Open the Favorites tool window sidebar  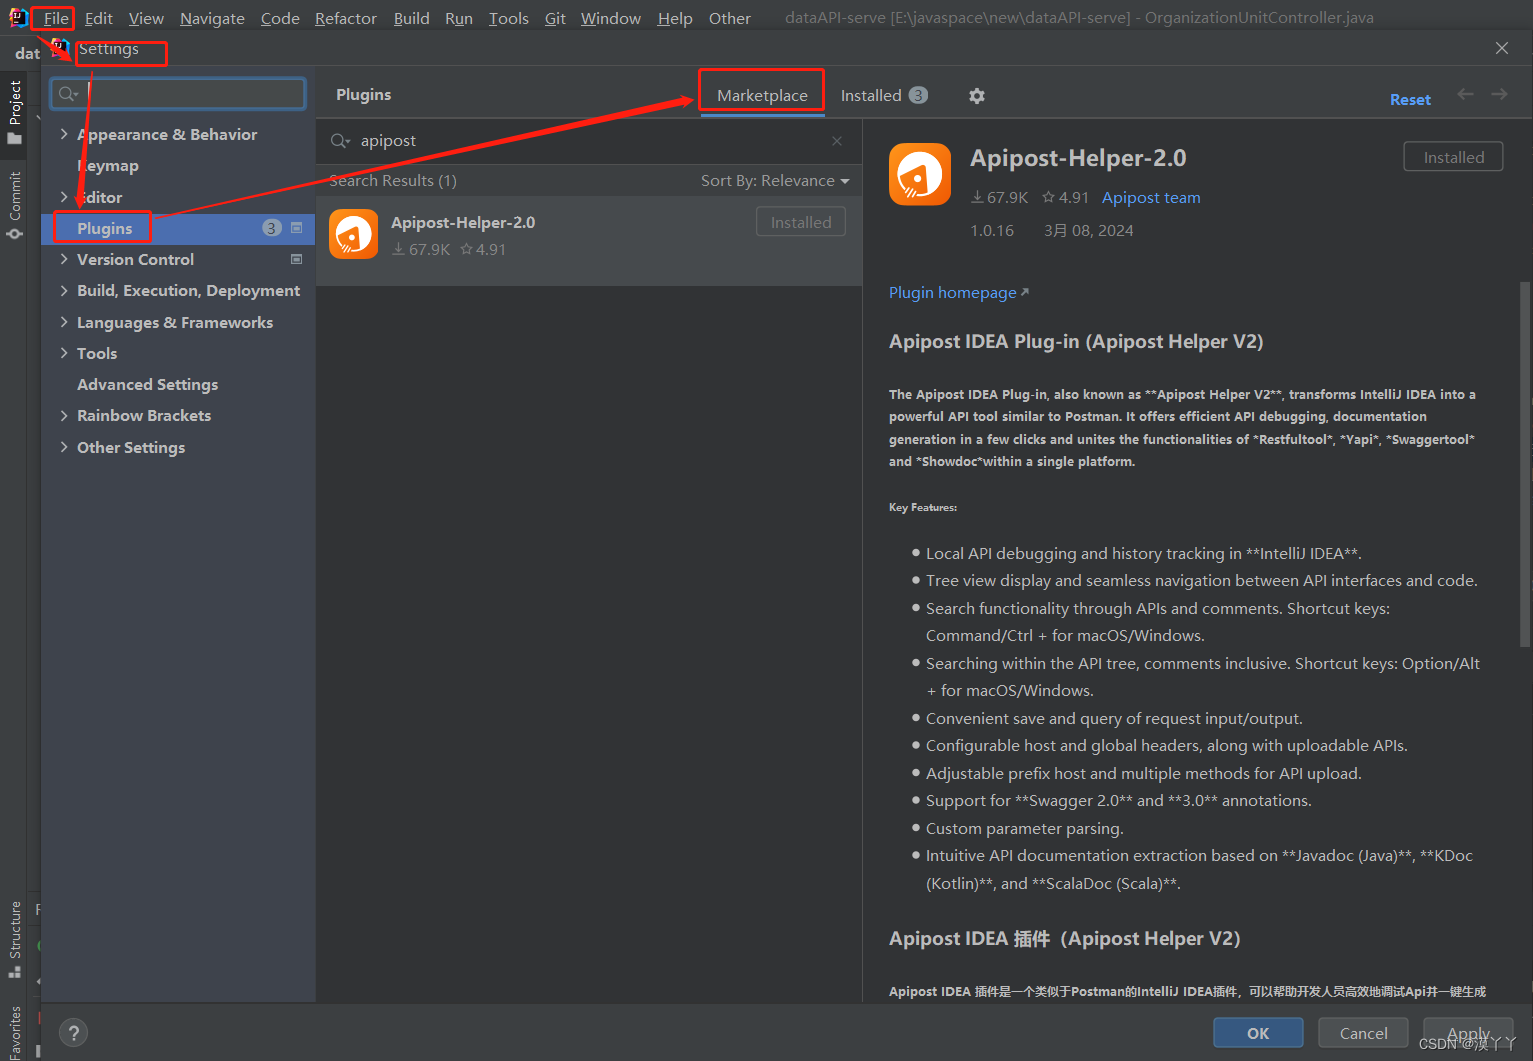[x=14, y=1032]
